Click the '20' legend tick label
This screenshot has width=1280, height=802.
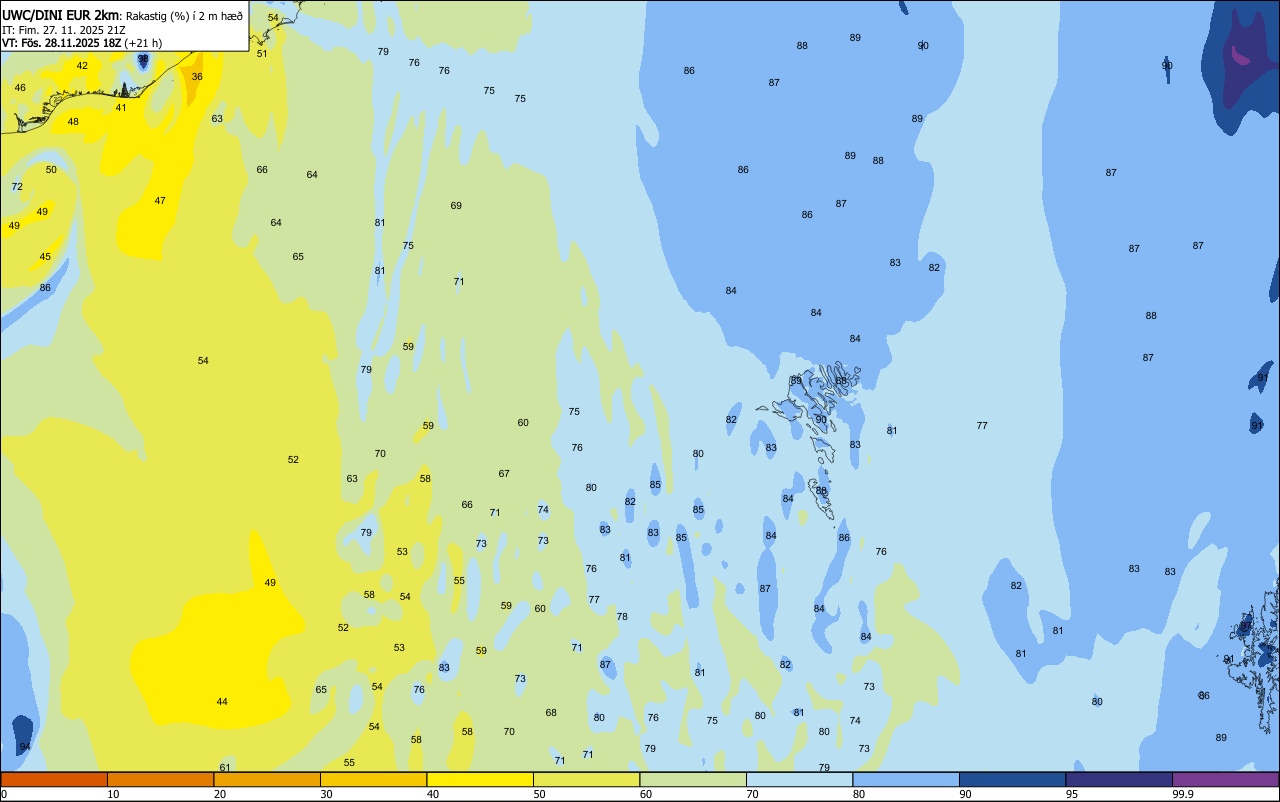(x=219, y=794)
